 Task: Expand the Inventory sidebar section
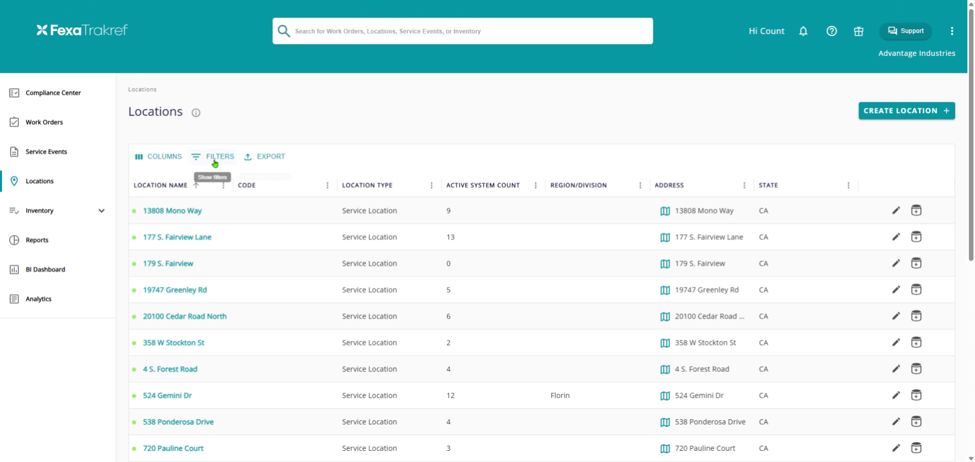coord(102,211)
